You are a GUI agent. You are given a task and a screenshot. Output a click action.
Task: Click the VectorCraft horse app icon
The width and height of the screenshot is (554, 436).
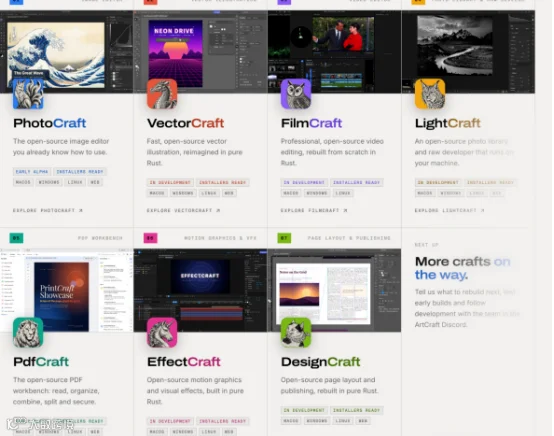pos(162,94)
